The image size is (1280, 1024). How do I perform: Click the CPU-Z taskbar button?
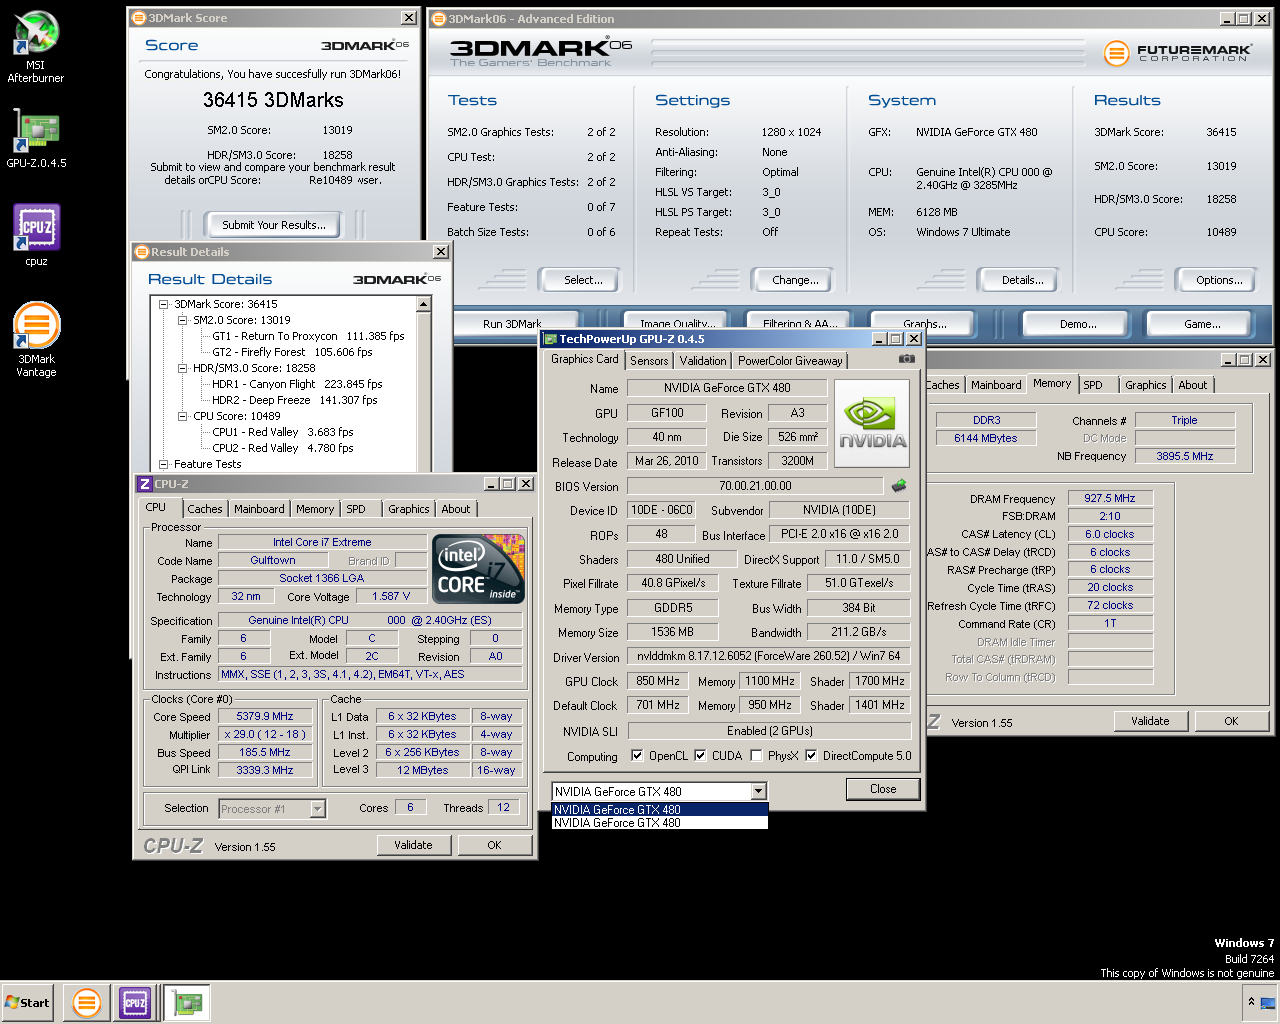pyautogui.click(x=135, y=1002)
